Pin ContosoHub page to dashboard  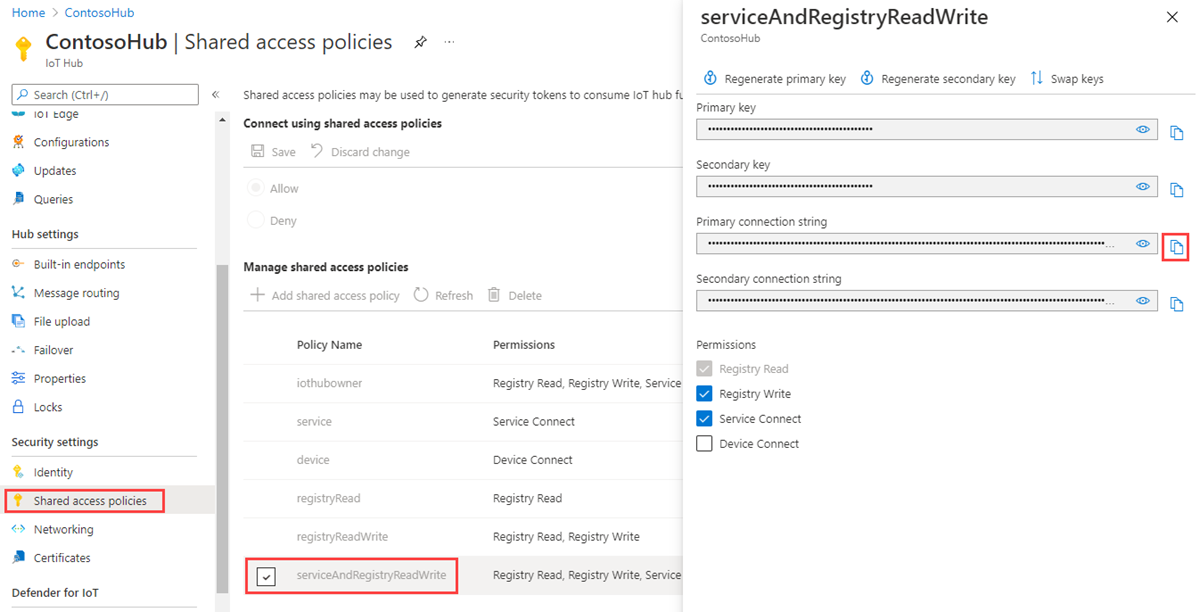point(421,42)
